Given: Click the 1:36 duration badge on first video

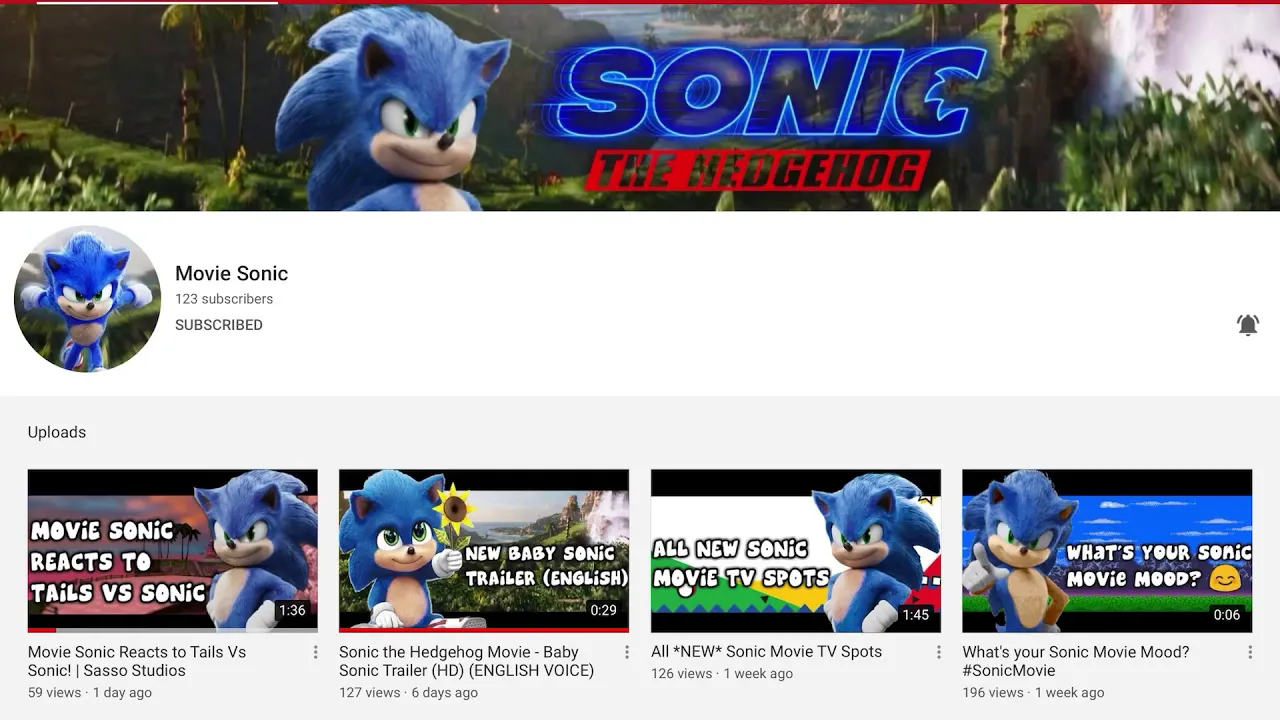Looking at the screenshot, I should [292, 610].
